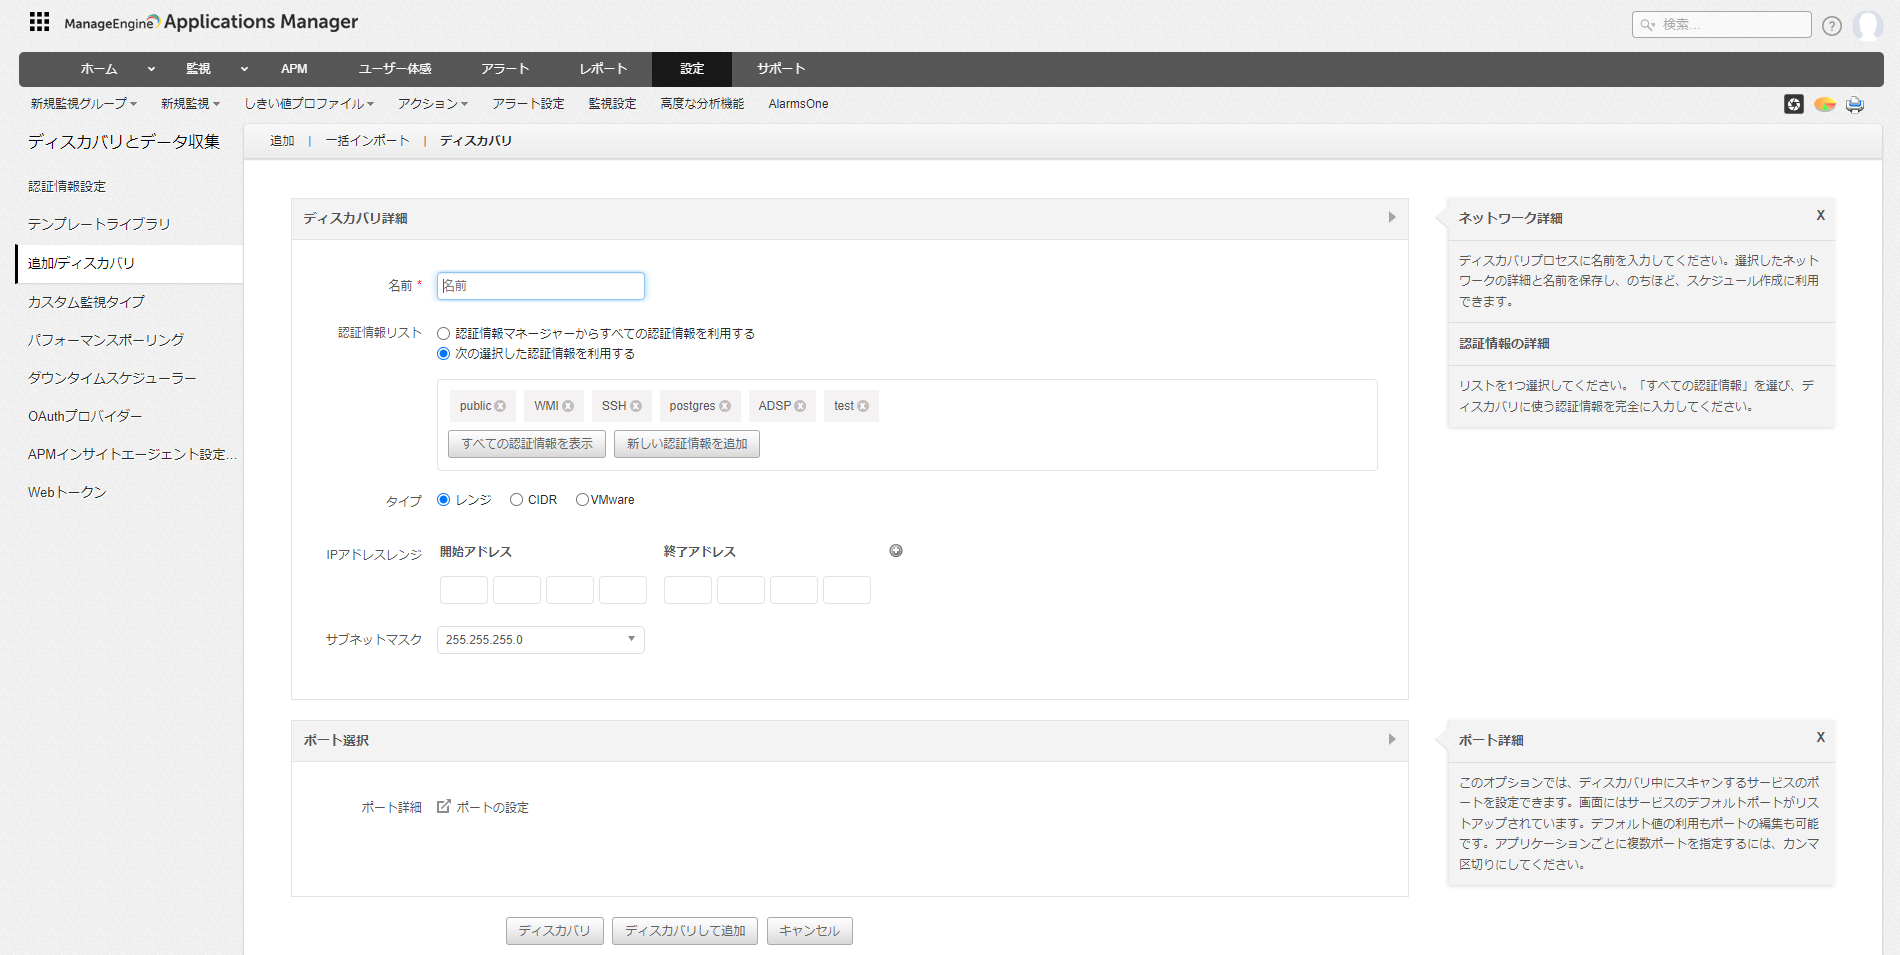Open 監視設定 in the submenu
The image size is (1900, 955).
point(612,104)
